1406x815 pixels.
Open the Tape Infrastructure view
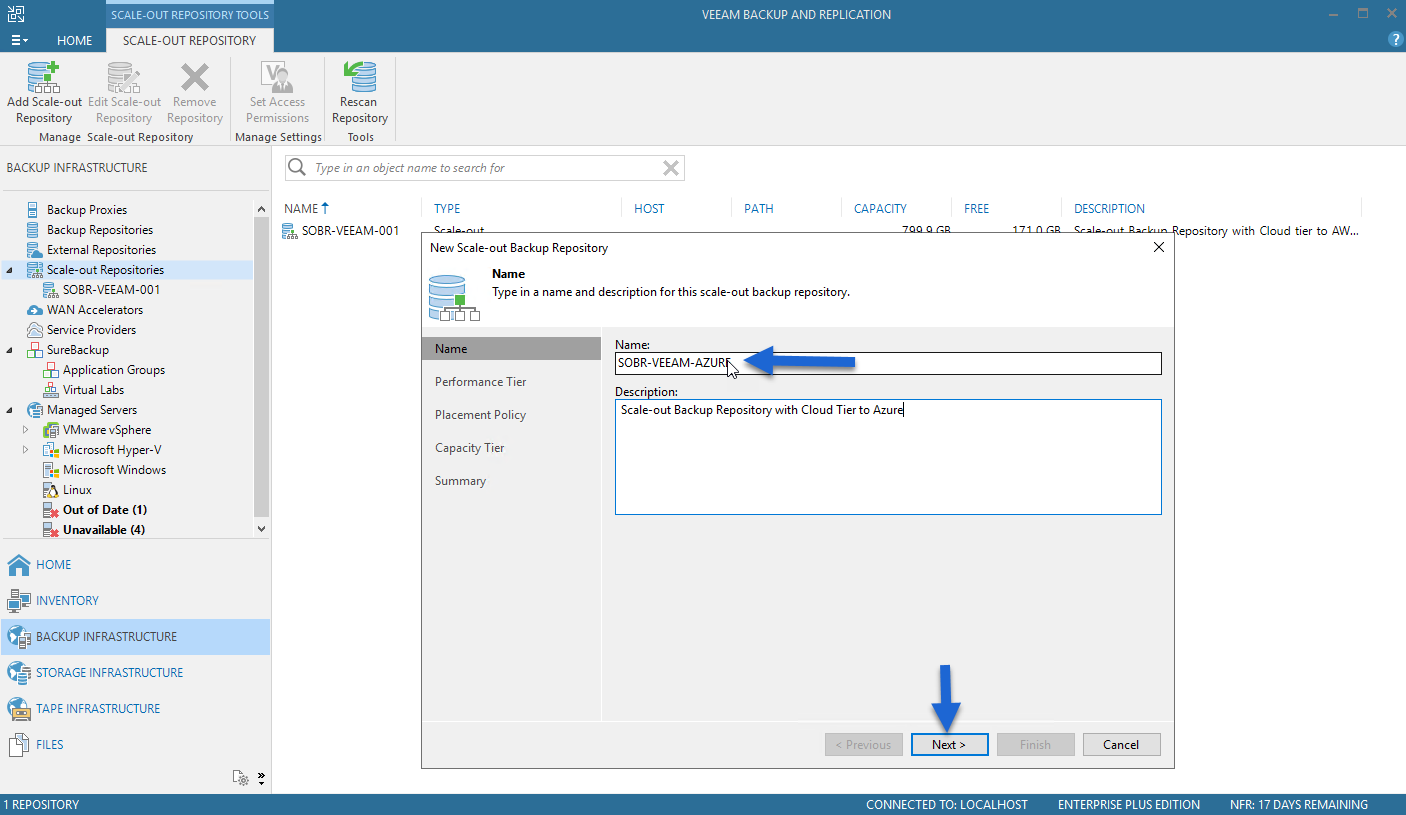[98, 708]
